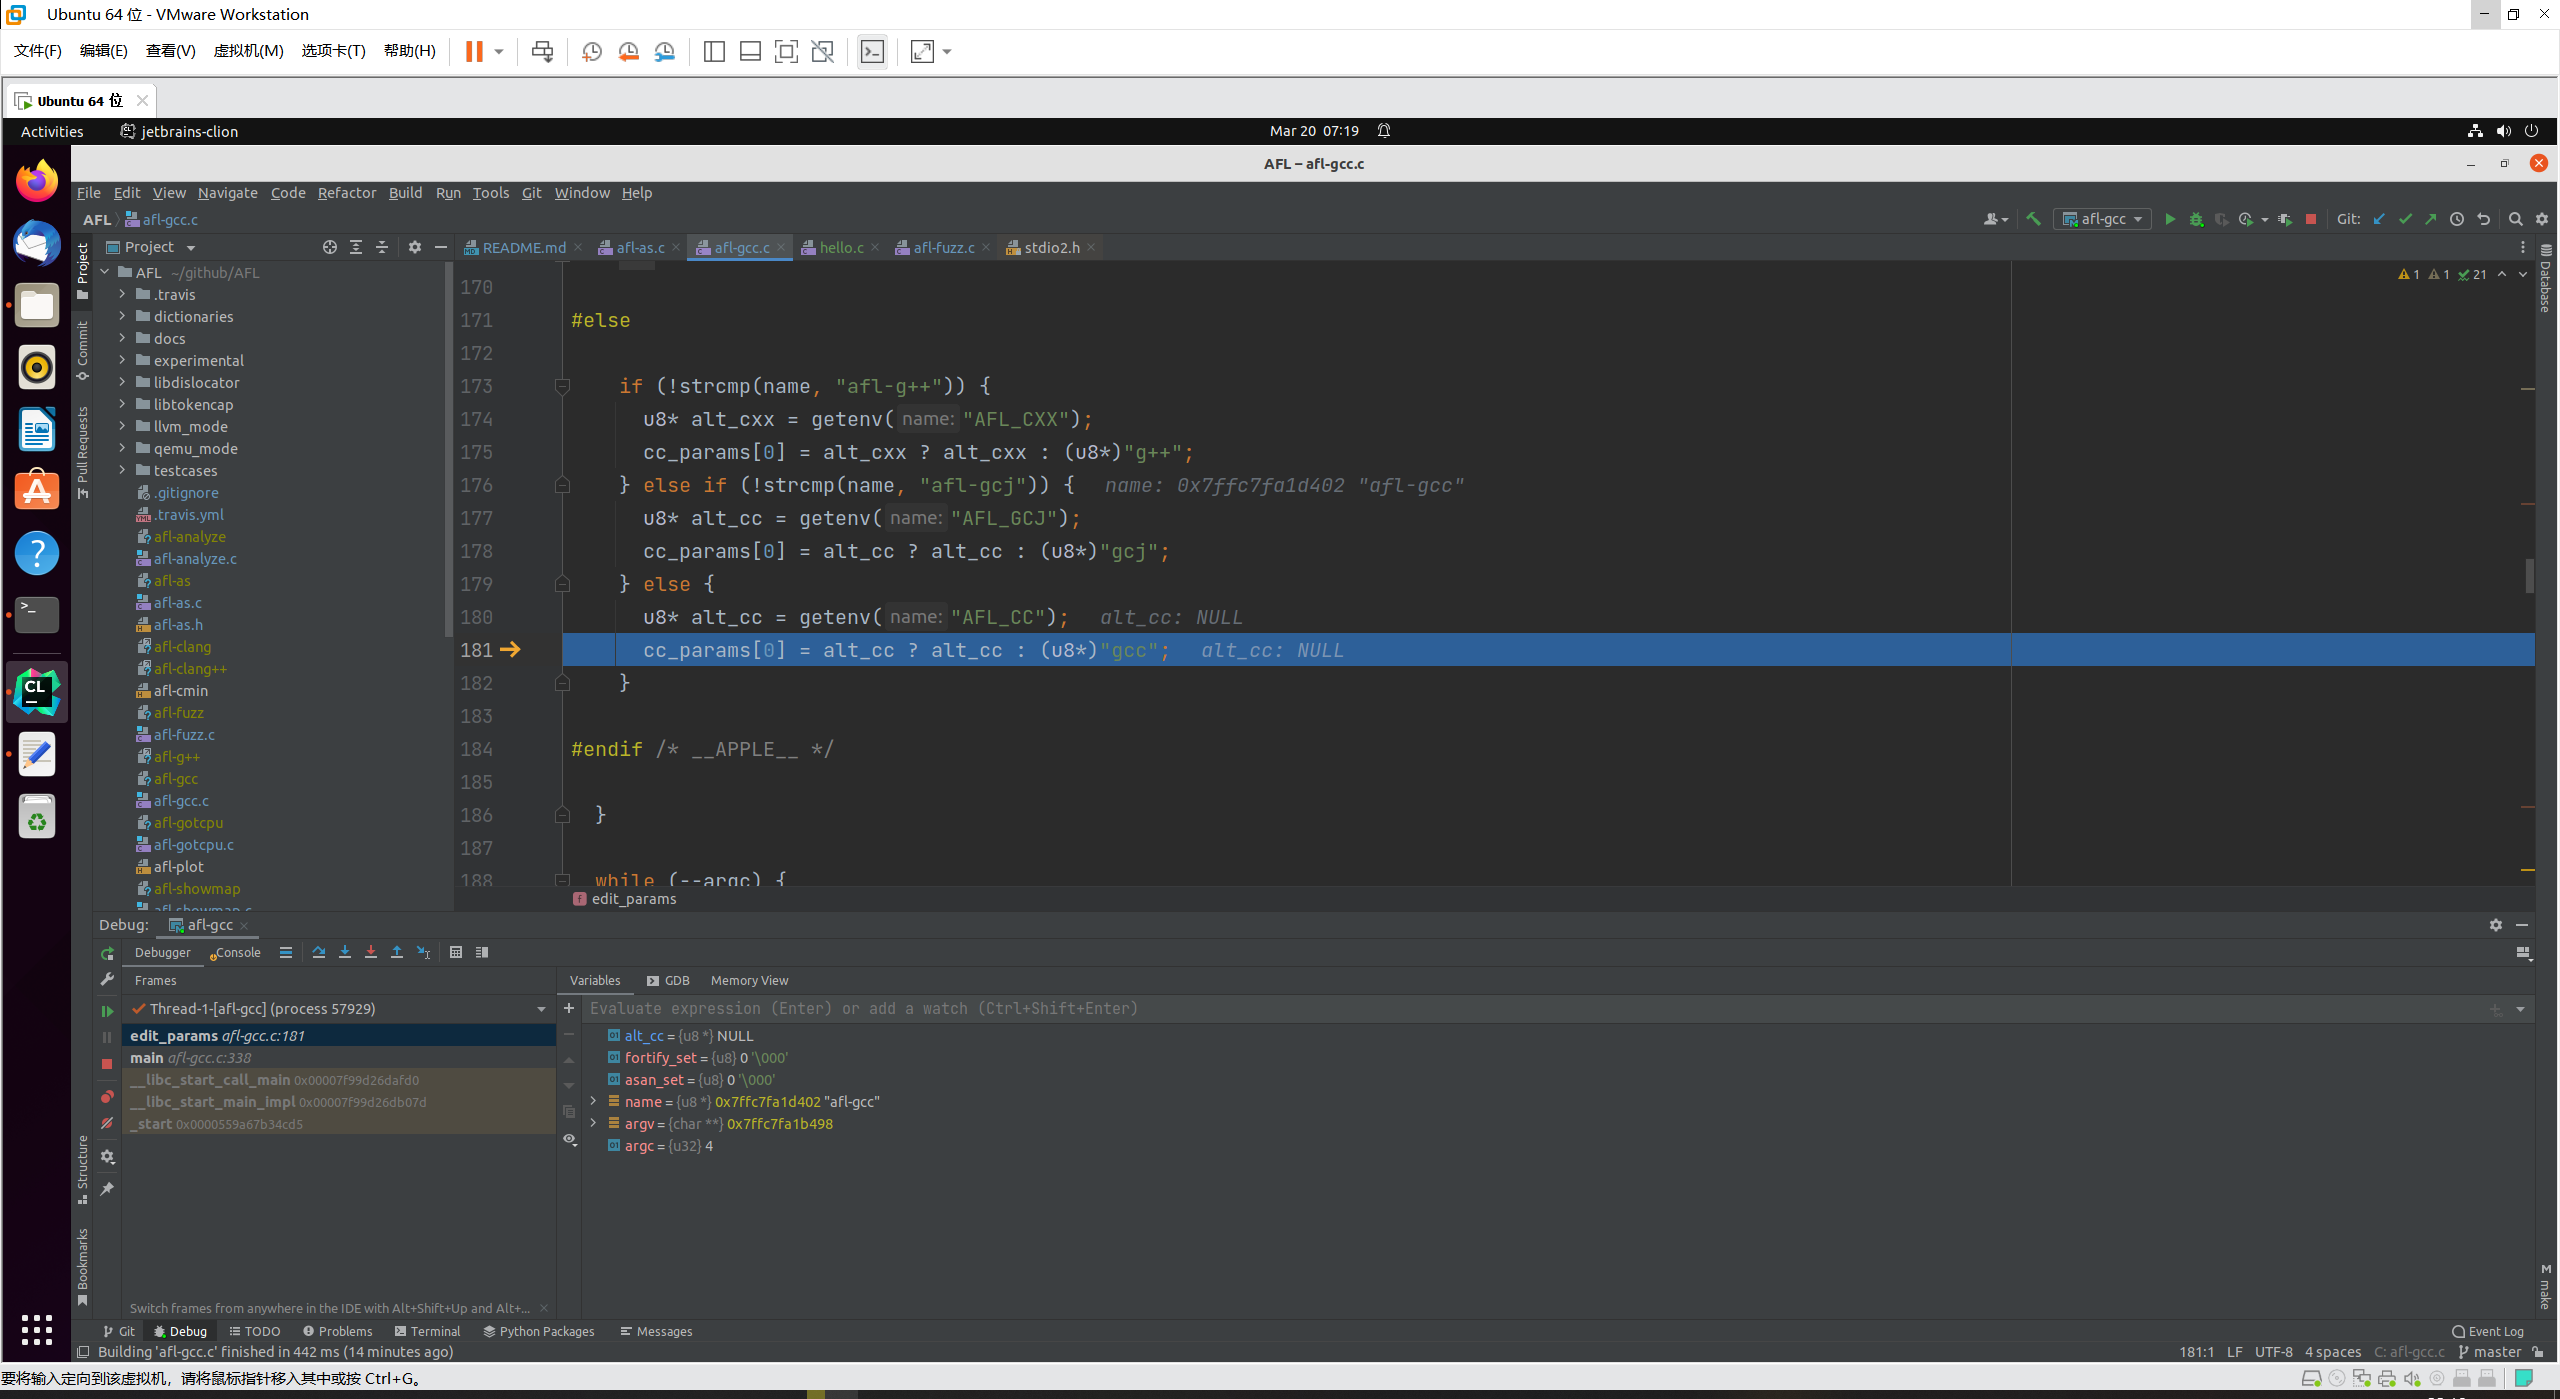Open the Terminal tool window button
This screenshot has width=2560, height=1399.
(x=427, y=1331)
